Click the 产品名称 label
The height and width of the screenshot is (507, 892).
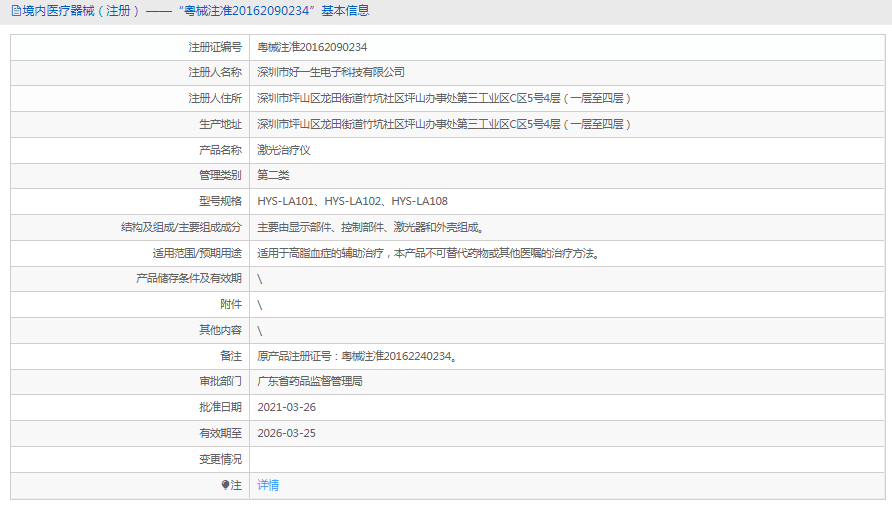click(220, 150)
